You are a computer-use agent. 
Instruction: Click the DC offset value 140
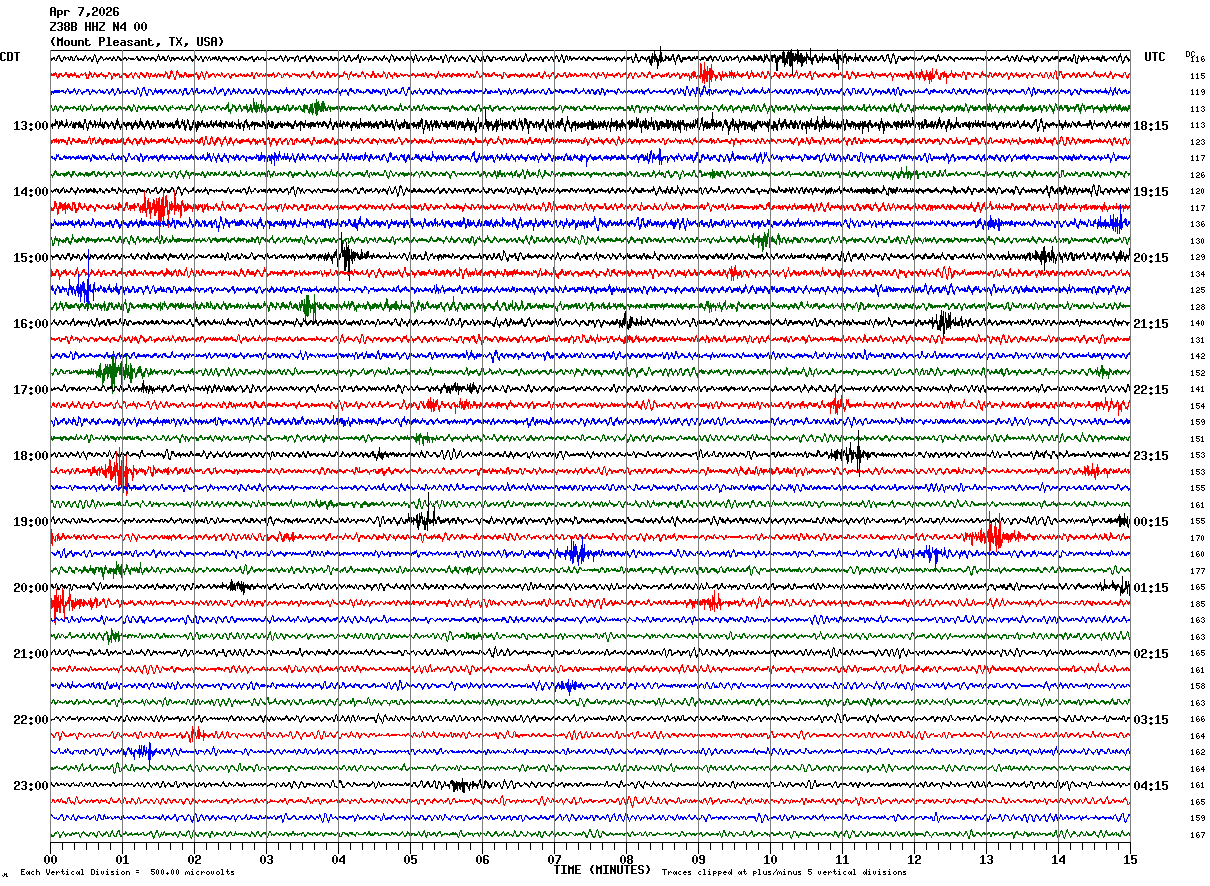[x=1197, y=324]
